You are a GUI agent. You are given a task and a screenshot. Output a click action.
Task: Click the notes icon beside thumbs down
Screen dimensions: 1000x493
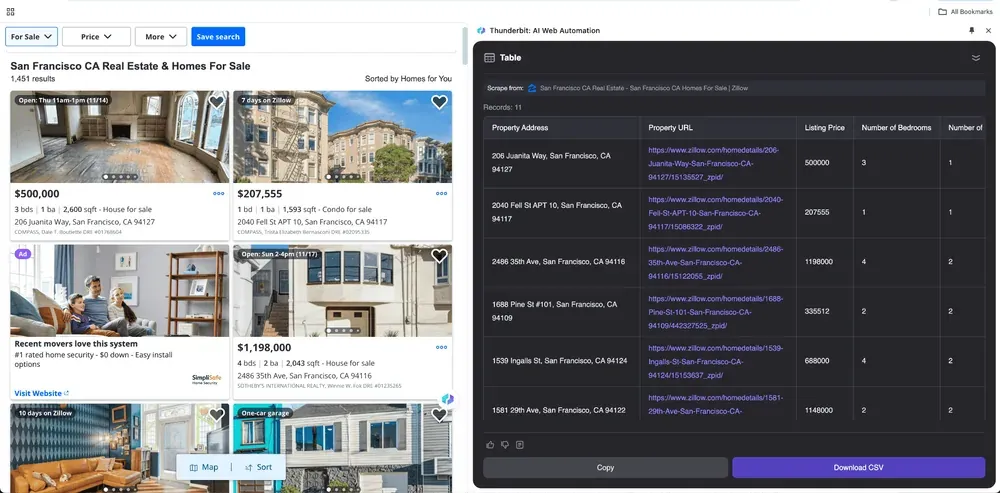520,445
